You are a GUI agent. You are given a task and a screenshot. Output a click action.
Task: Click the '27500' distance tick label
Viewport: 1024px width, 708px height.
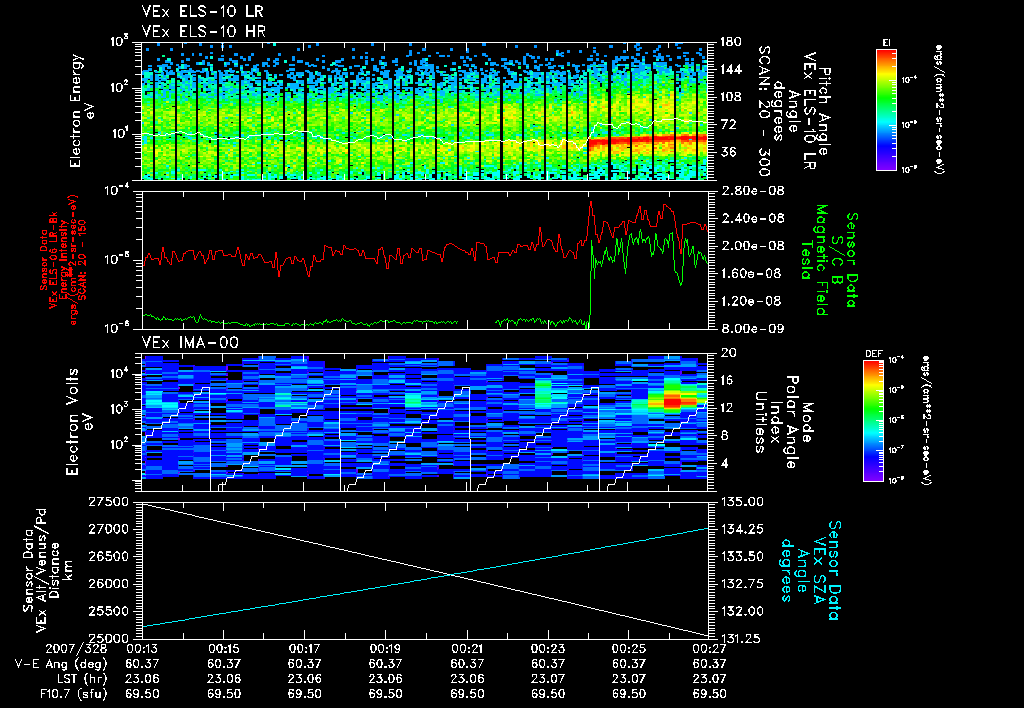108,502
